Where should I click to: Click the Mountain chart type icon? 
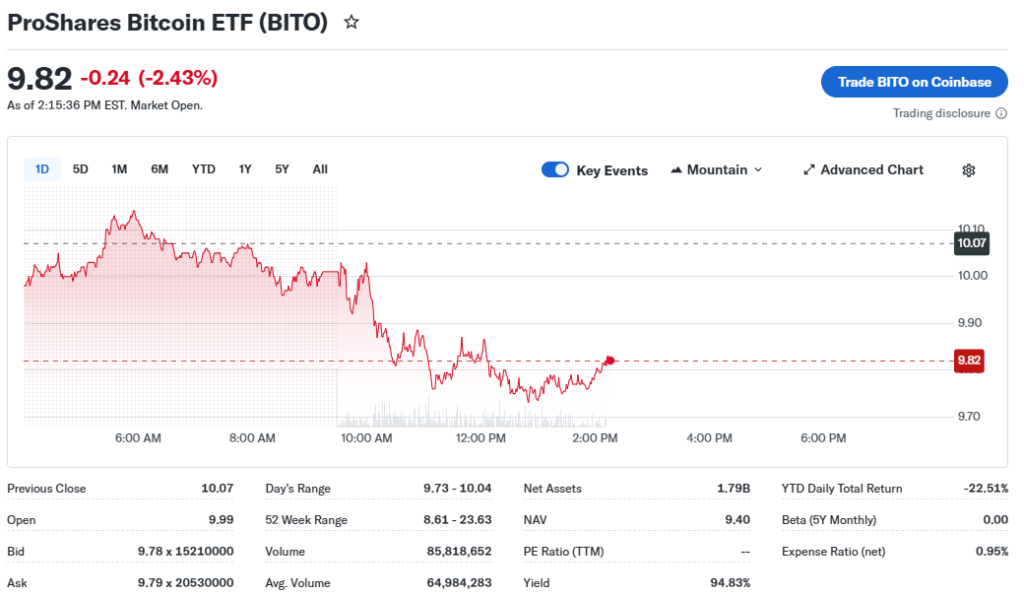pyautogui.click(x=676, y=170)
